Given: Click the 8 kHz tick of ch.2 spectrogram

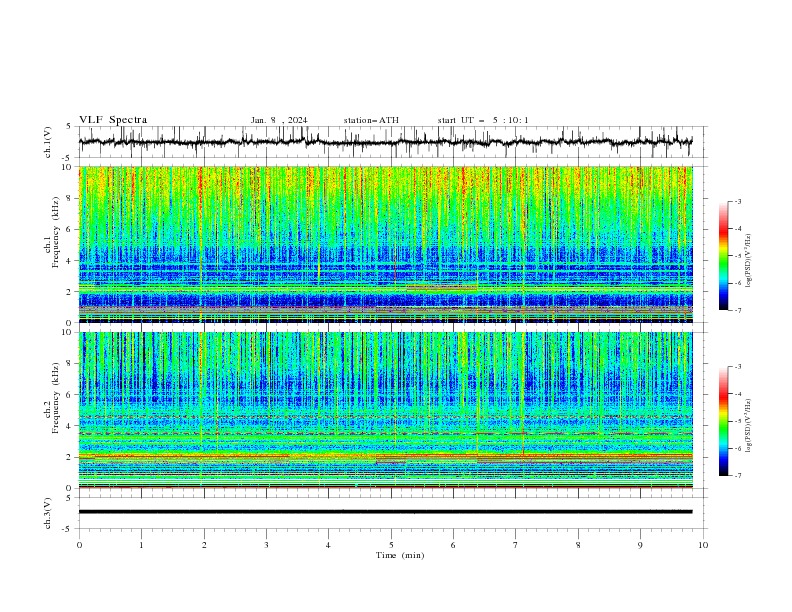Looking at the screenshot, I should [x=70, y=364].
